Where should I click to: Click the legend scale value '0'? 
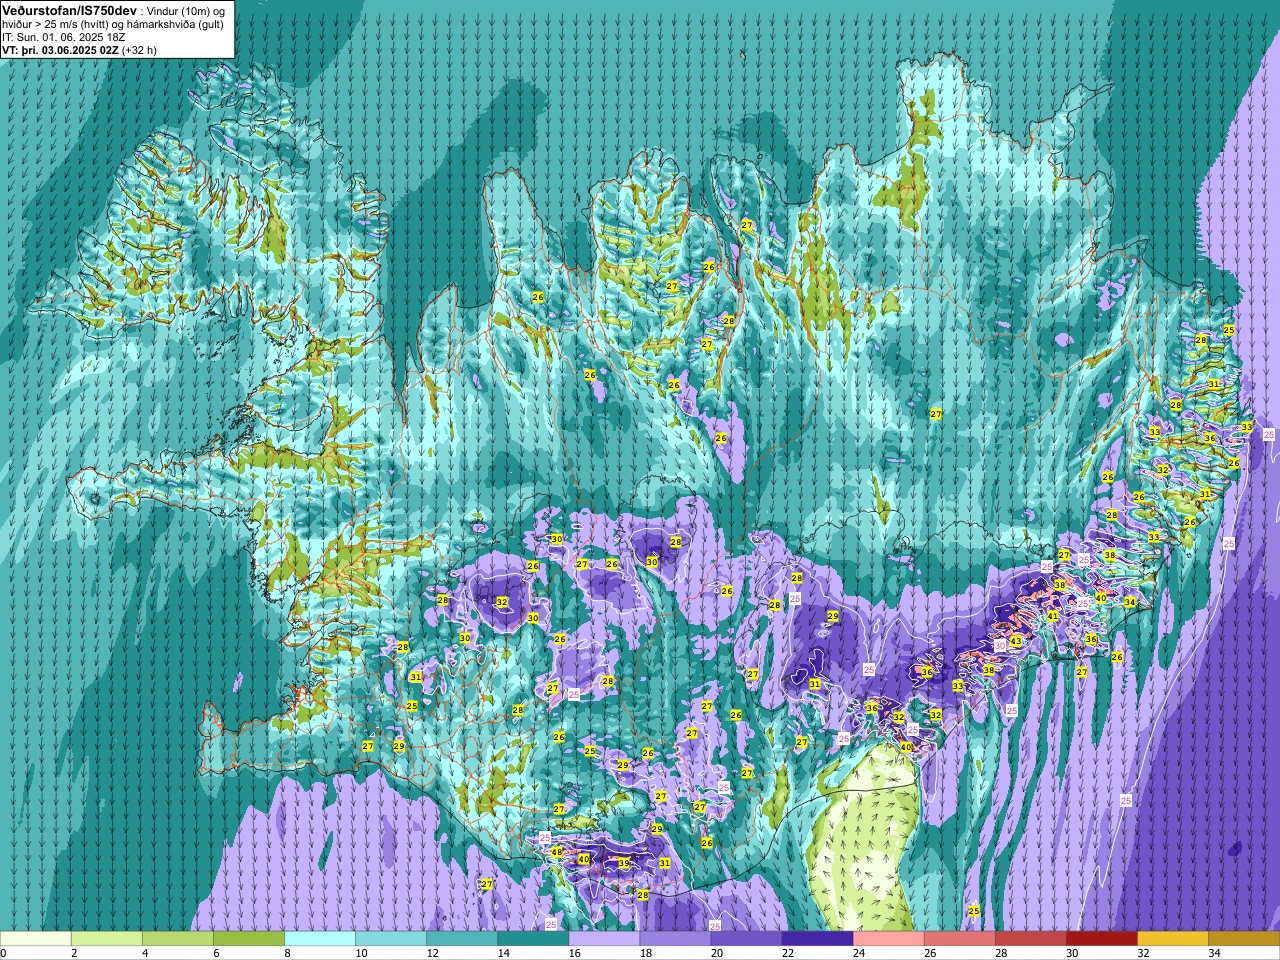click(x=3, y=953)
